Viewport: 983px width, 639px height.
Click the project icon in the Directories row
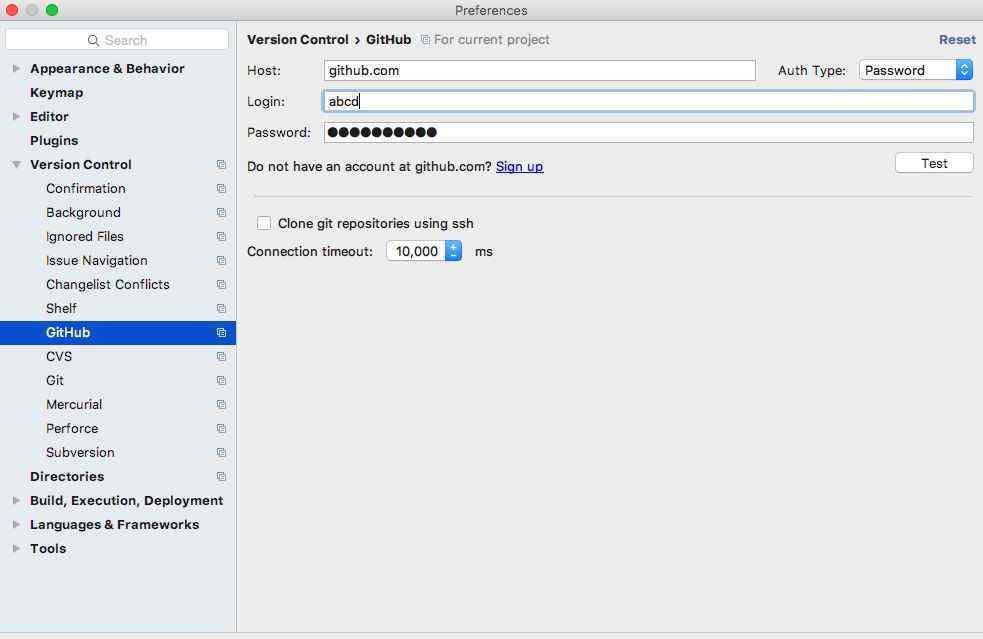(221, 477)
